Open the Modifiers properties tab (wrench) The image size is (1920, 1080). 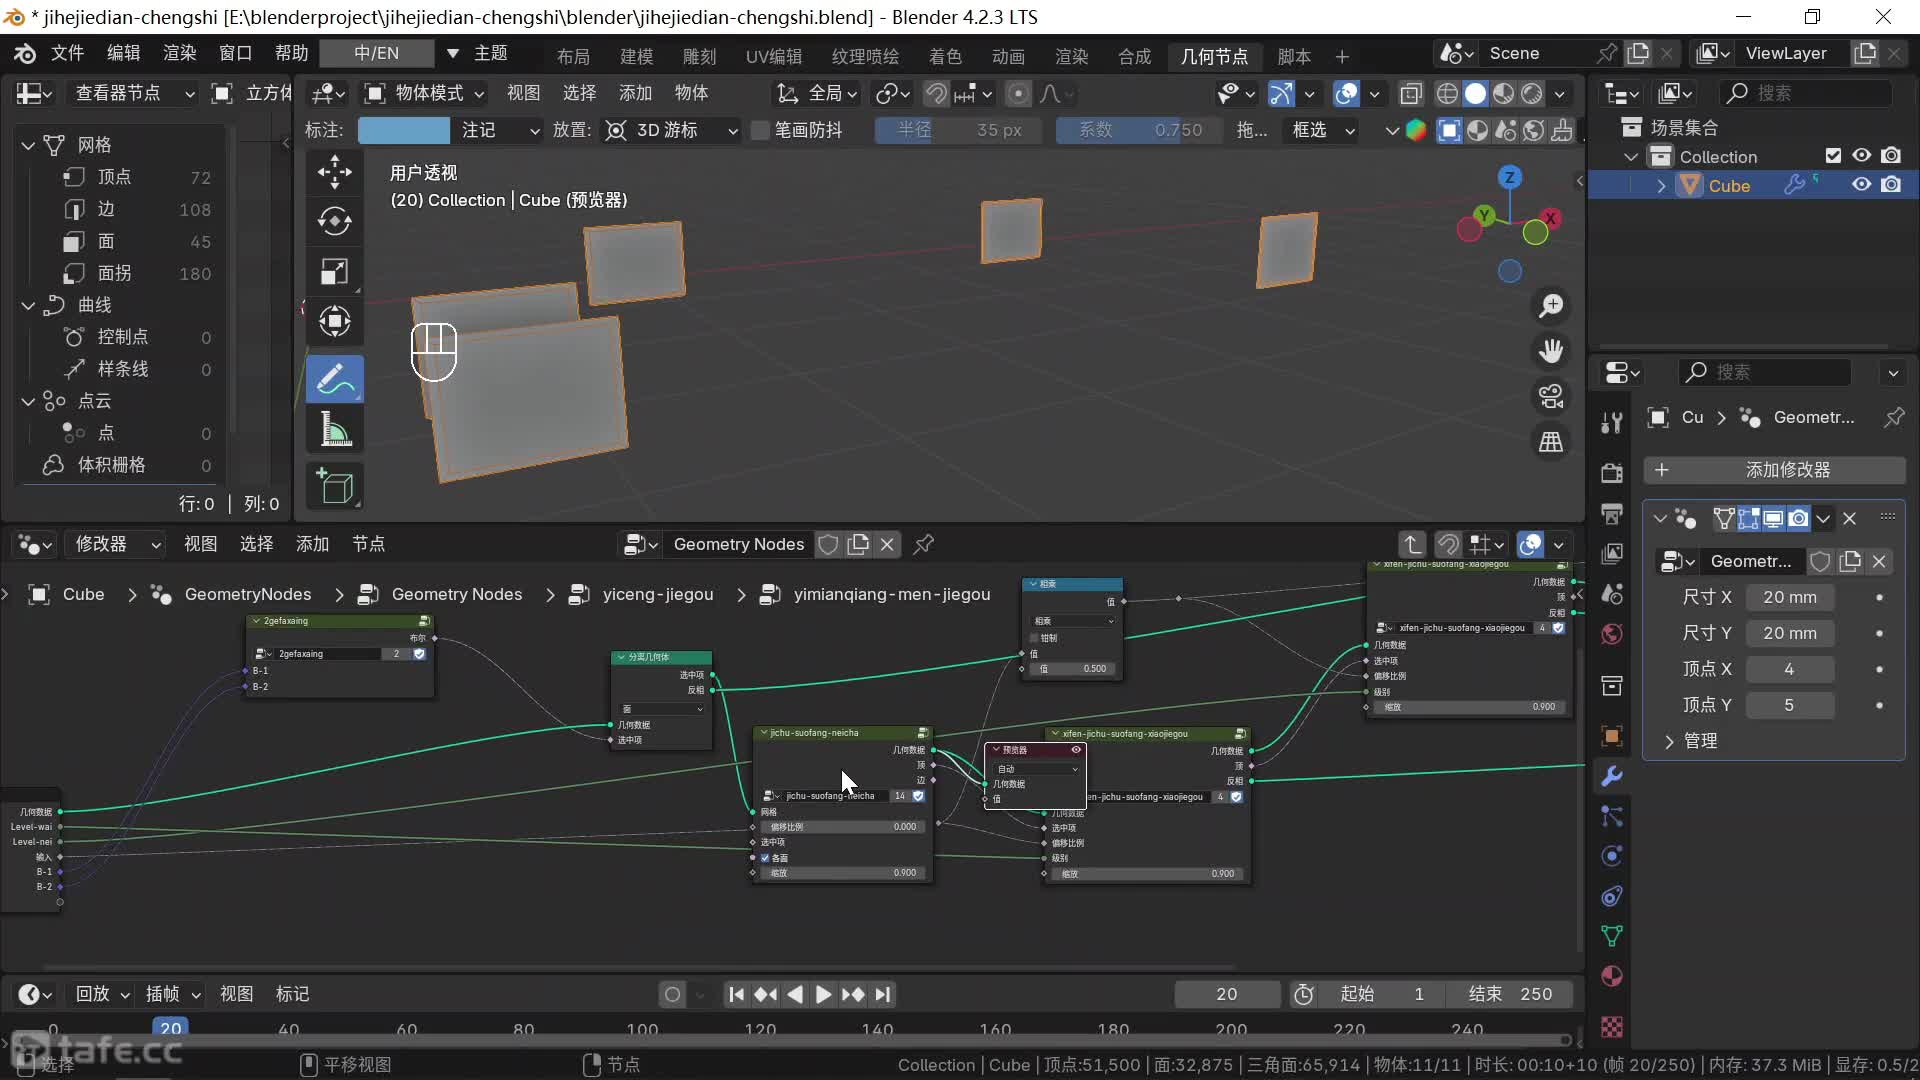point(1611,777)
